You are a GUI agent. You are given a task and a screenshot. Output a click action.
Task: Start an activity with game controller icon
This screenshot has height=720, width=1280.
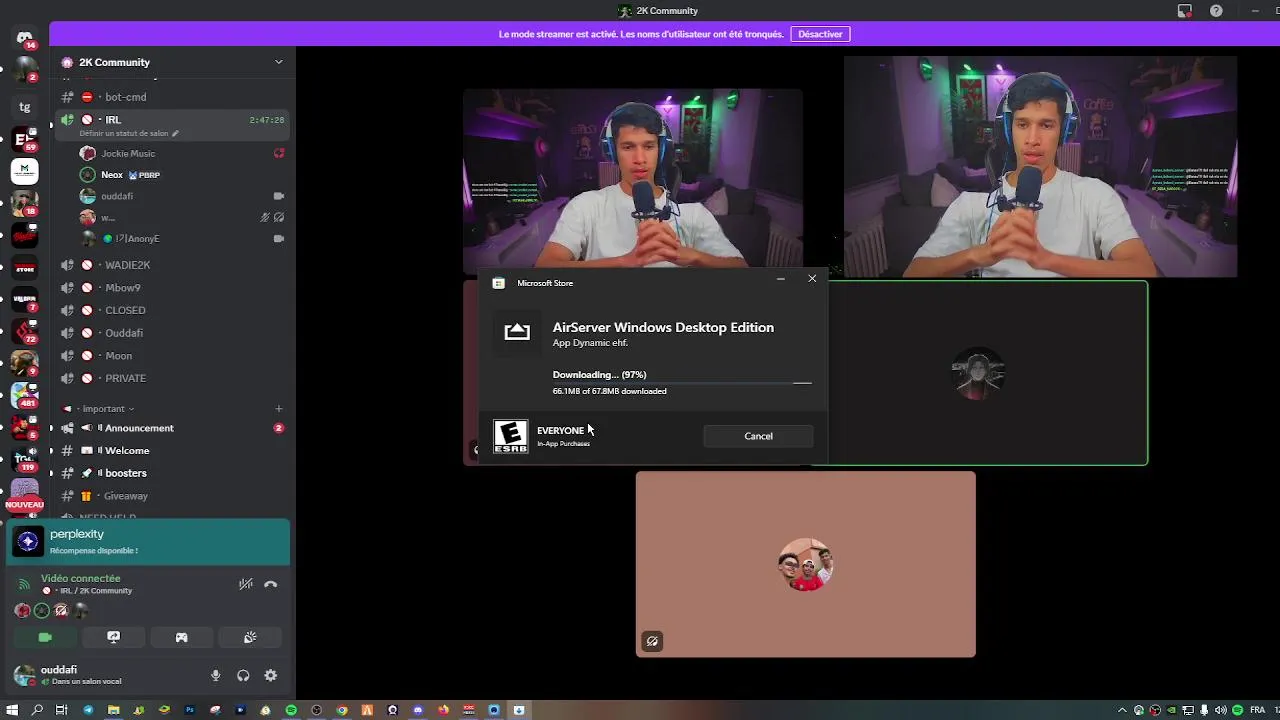[181, 637]
